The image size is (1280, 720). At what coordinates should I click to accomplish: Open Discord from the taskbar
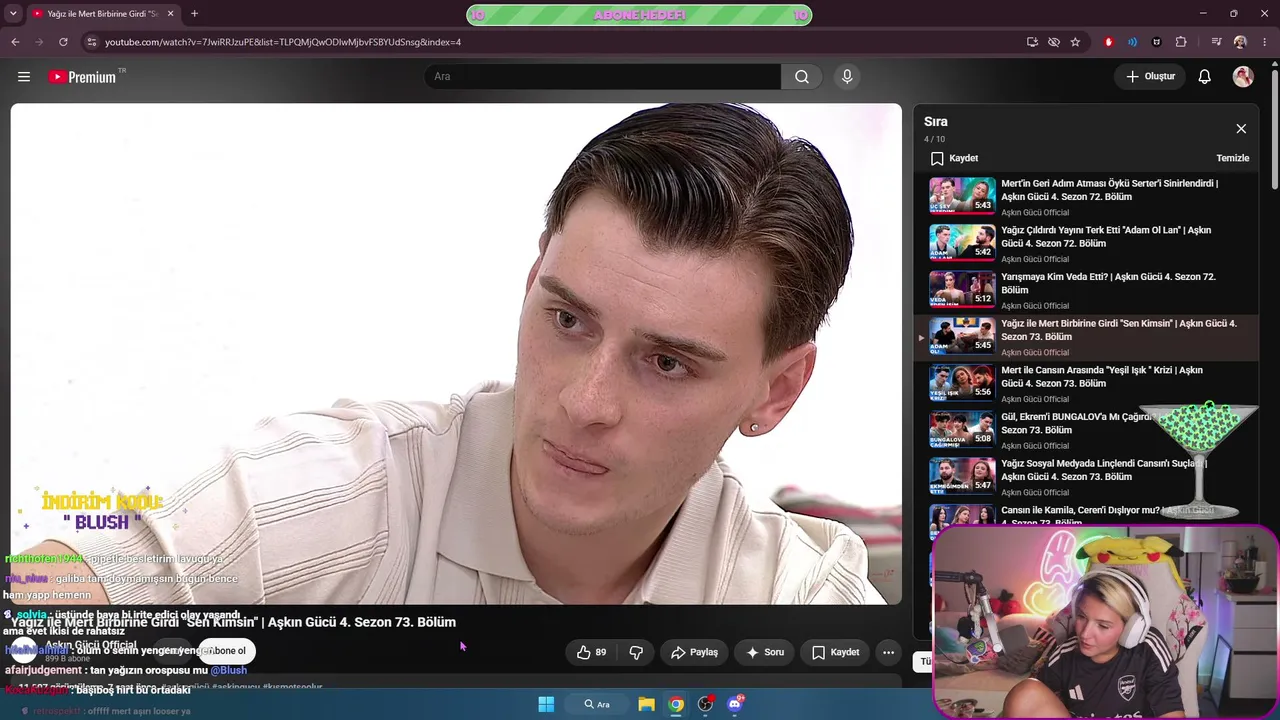(x=735, y=704)
